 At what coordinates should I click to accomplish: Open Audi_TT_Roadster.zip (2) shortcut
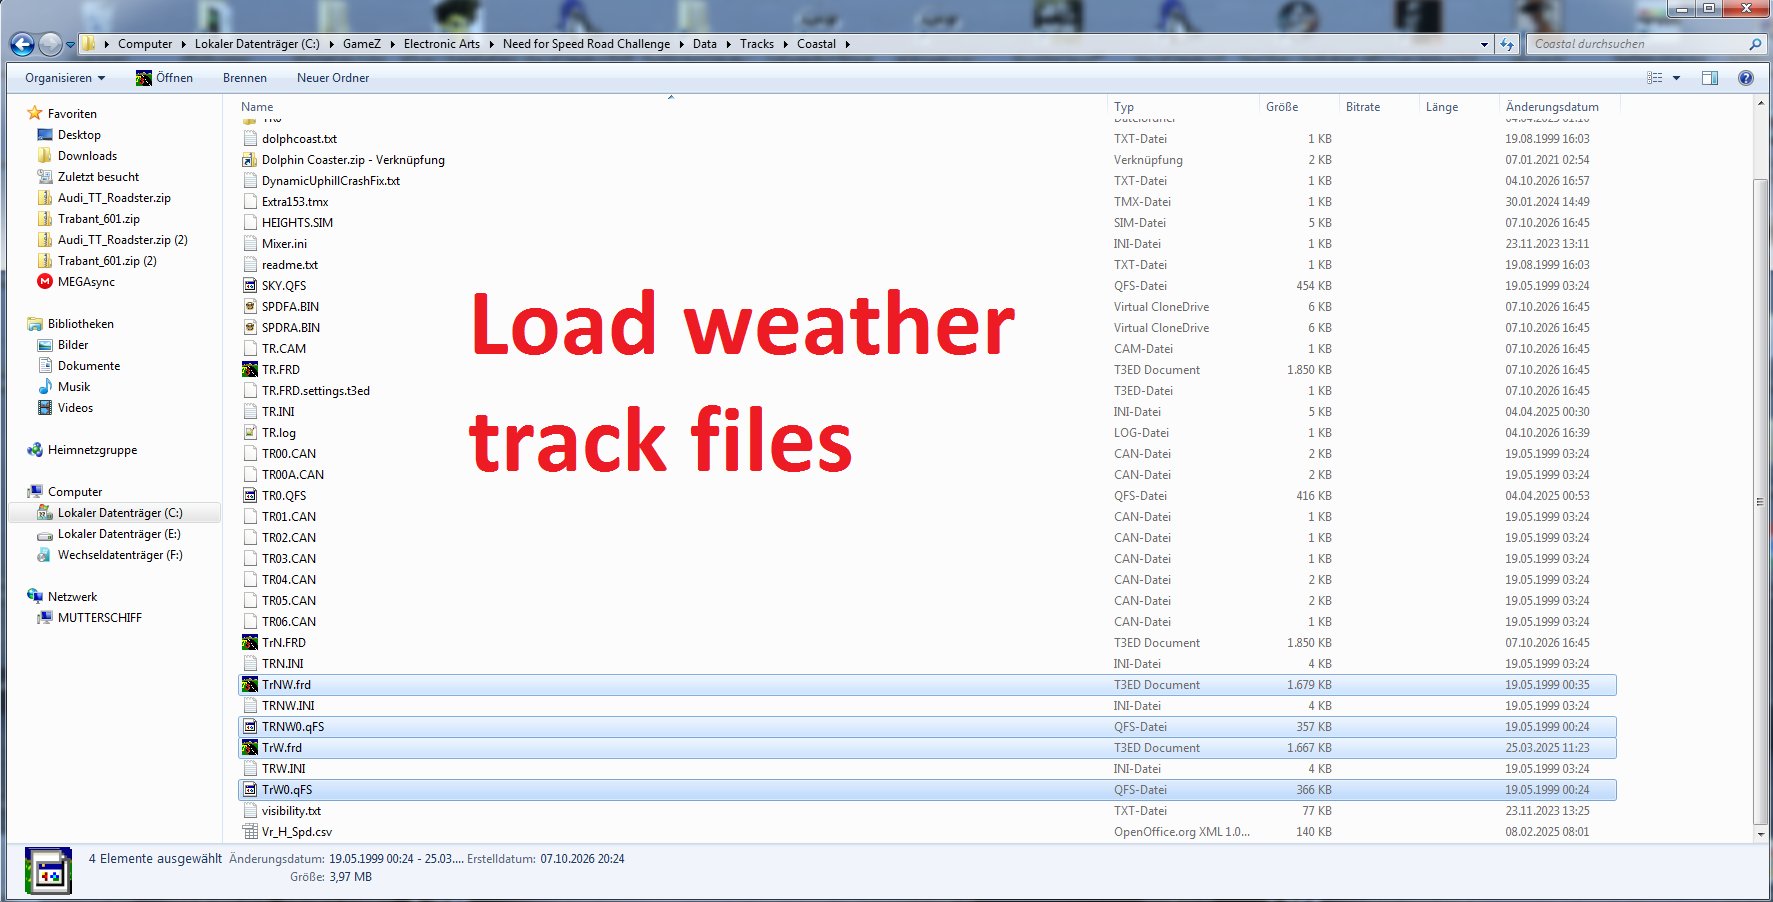(123, 240)
